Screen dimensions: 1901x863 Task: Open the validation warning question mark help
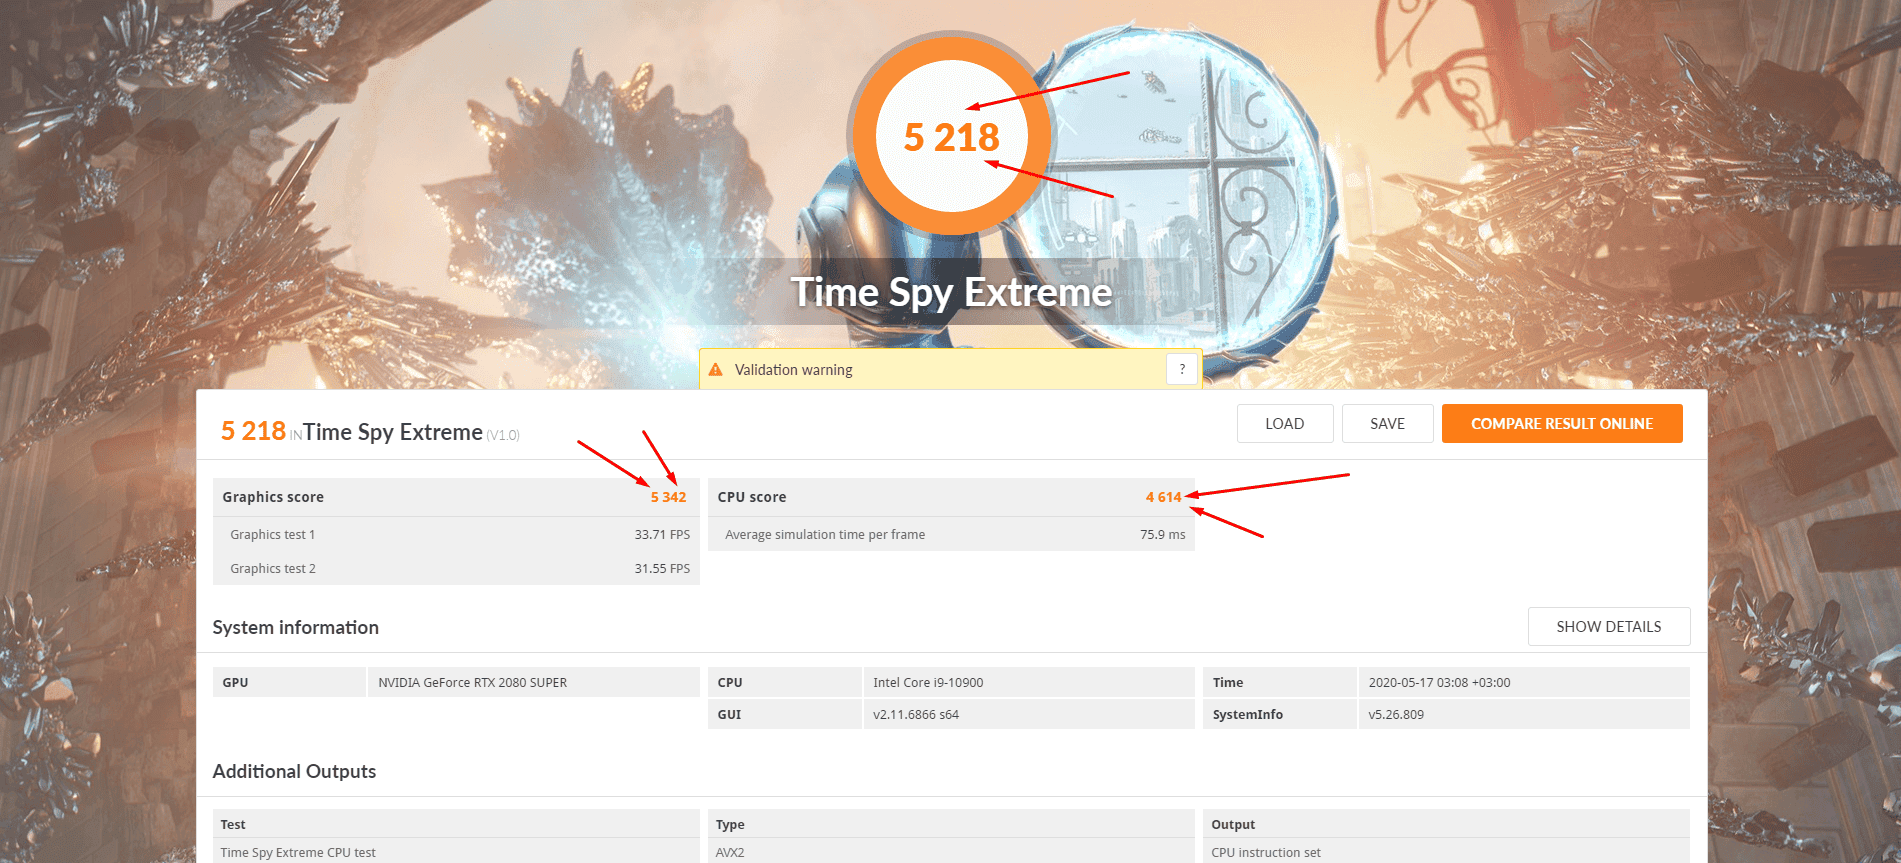1181,369
